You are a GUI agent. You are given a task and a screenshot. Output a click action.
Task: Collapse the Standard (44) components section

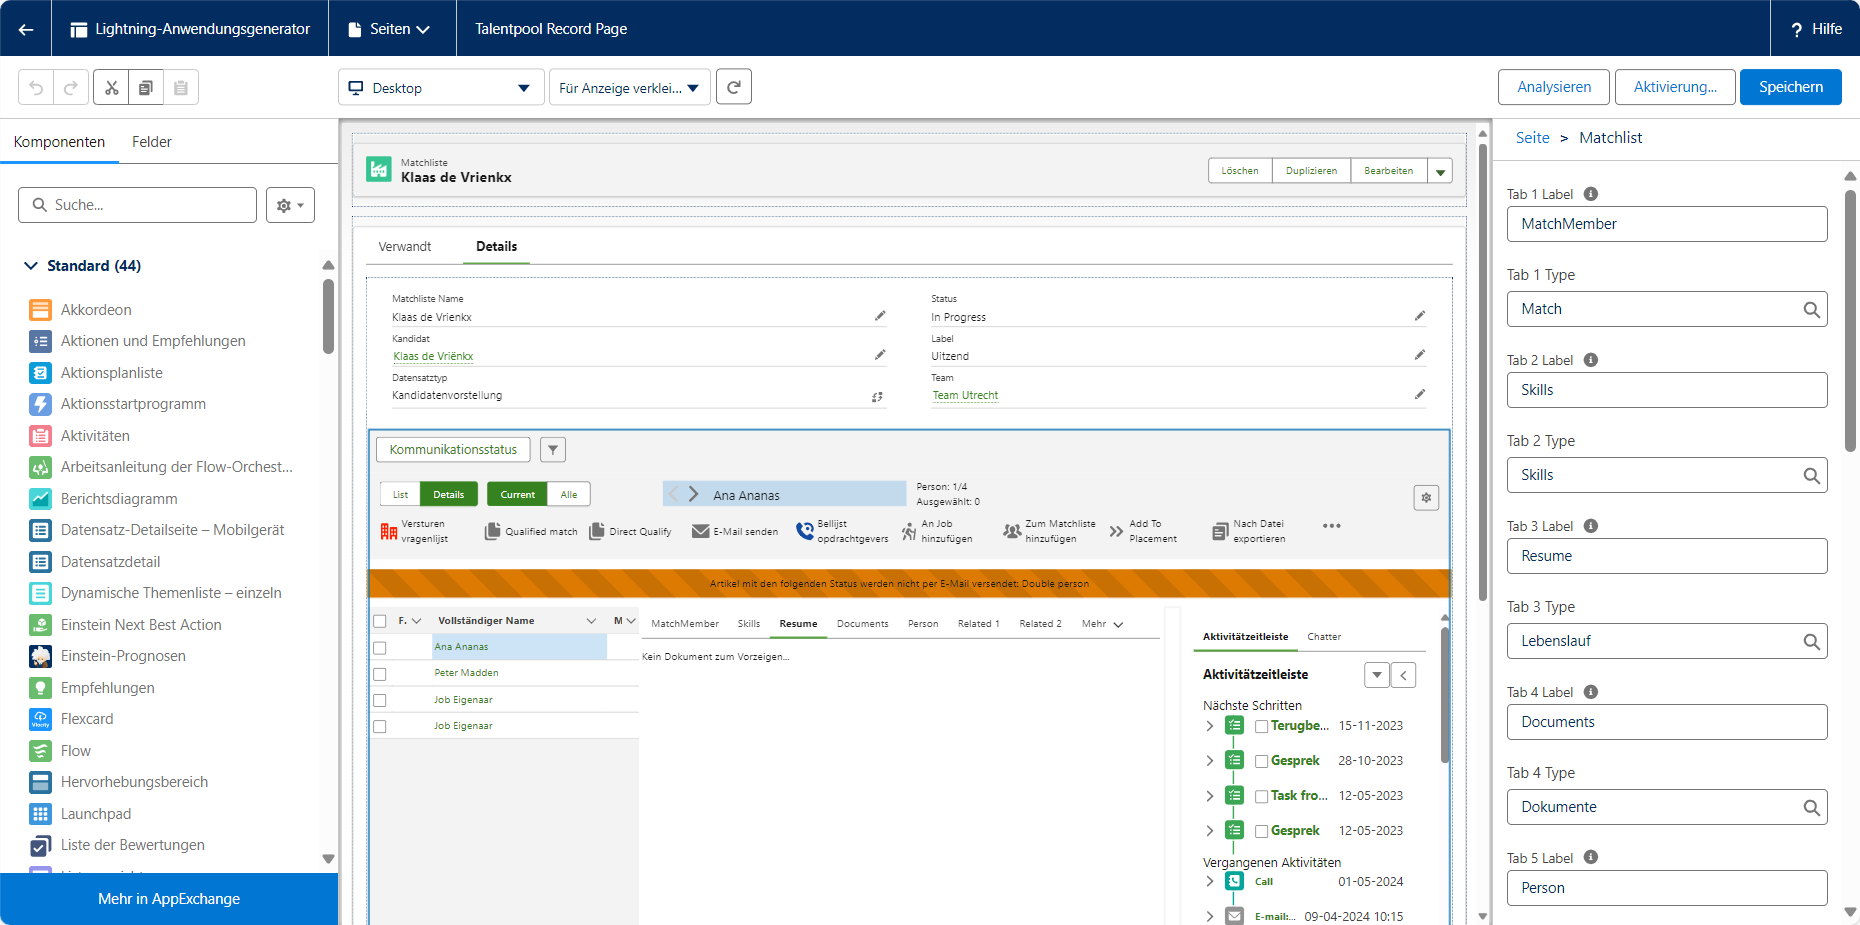[31, 266]
